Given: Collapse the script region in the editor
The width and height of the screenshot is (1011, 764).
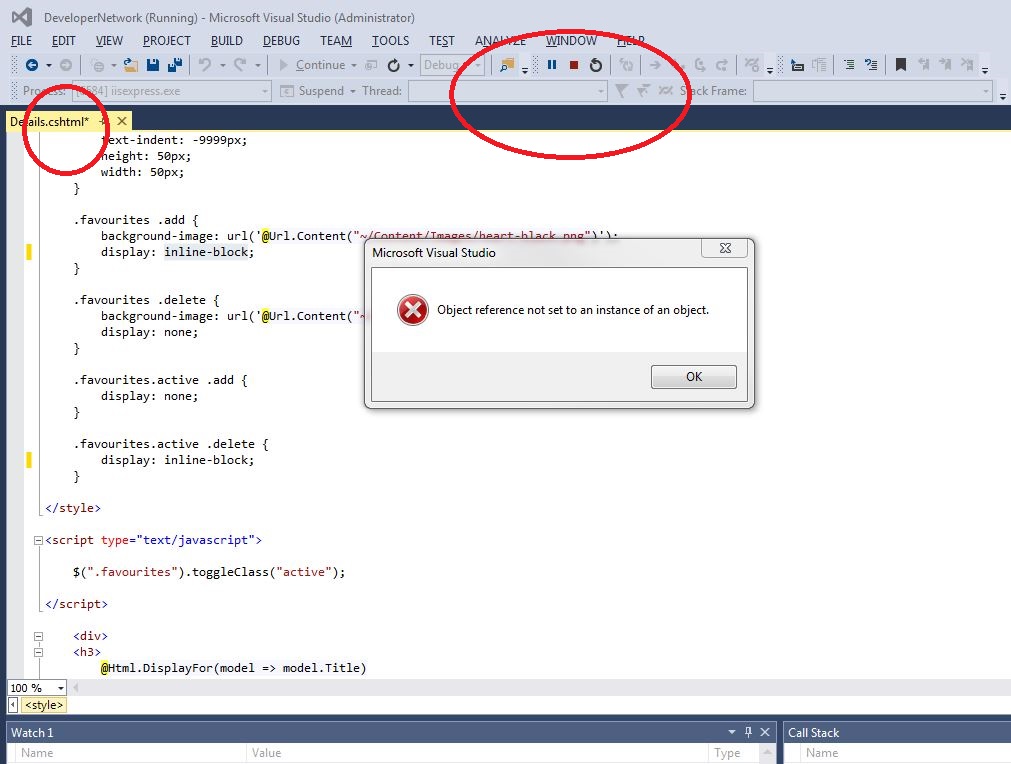Looking at the screenshot, I should click(37, 540).
